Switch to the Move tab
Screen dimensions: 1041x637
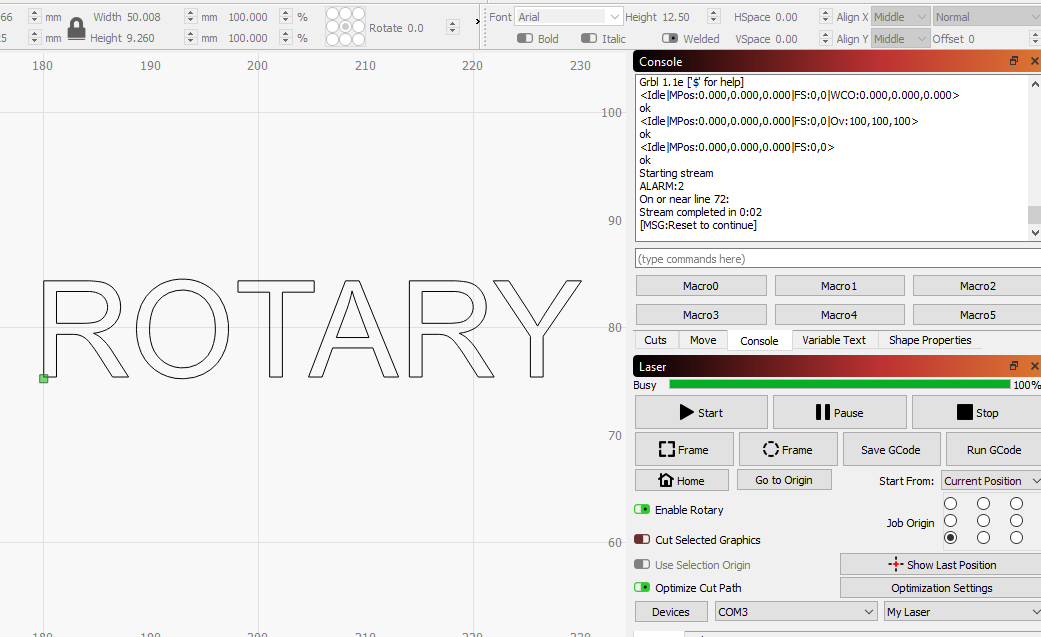point(703,340)
